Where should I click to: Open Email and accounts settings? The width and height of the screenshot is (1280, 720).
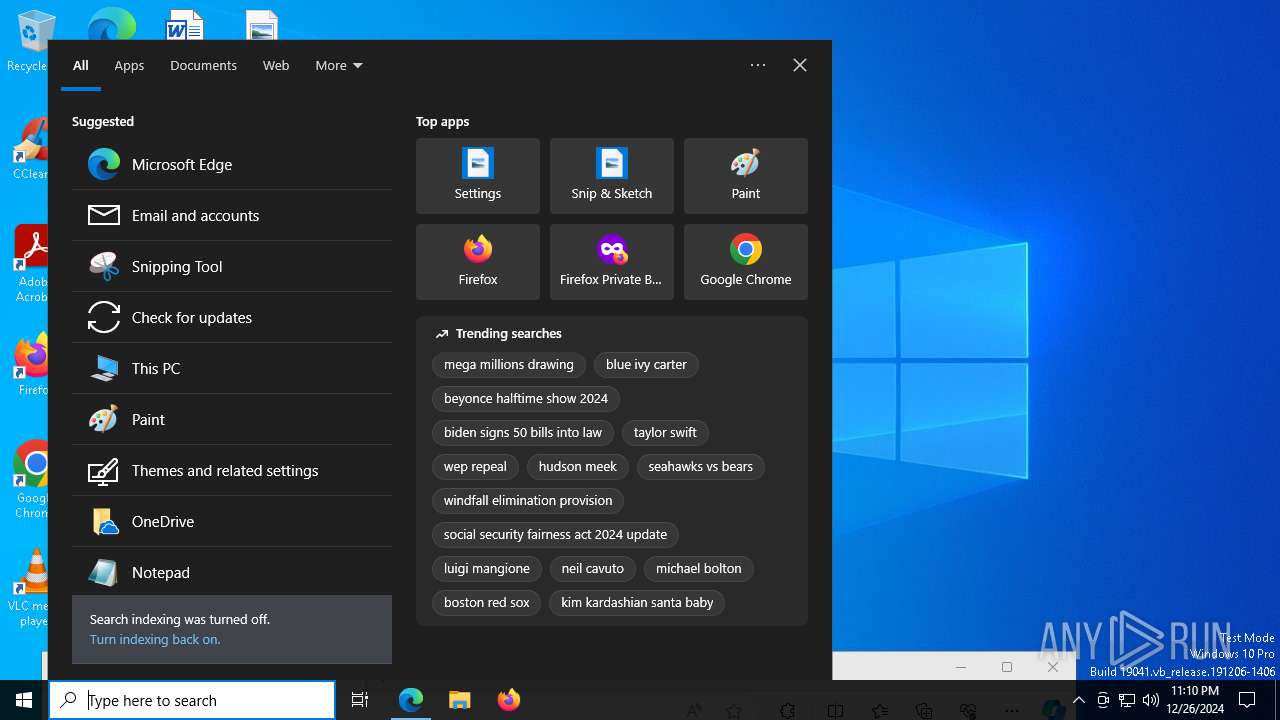pyautogui.click(x=232, y=216)
